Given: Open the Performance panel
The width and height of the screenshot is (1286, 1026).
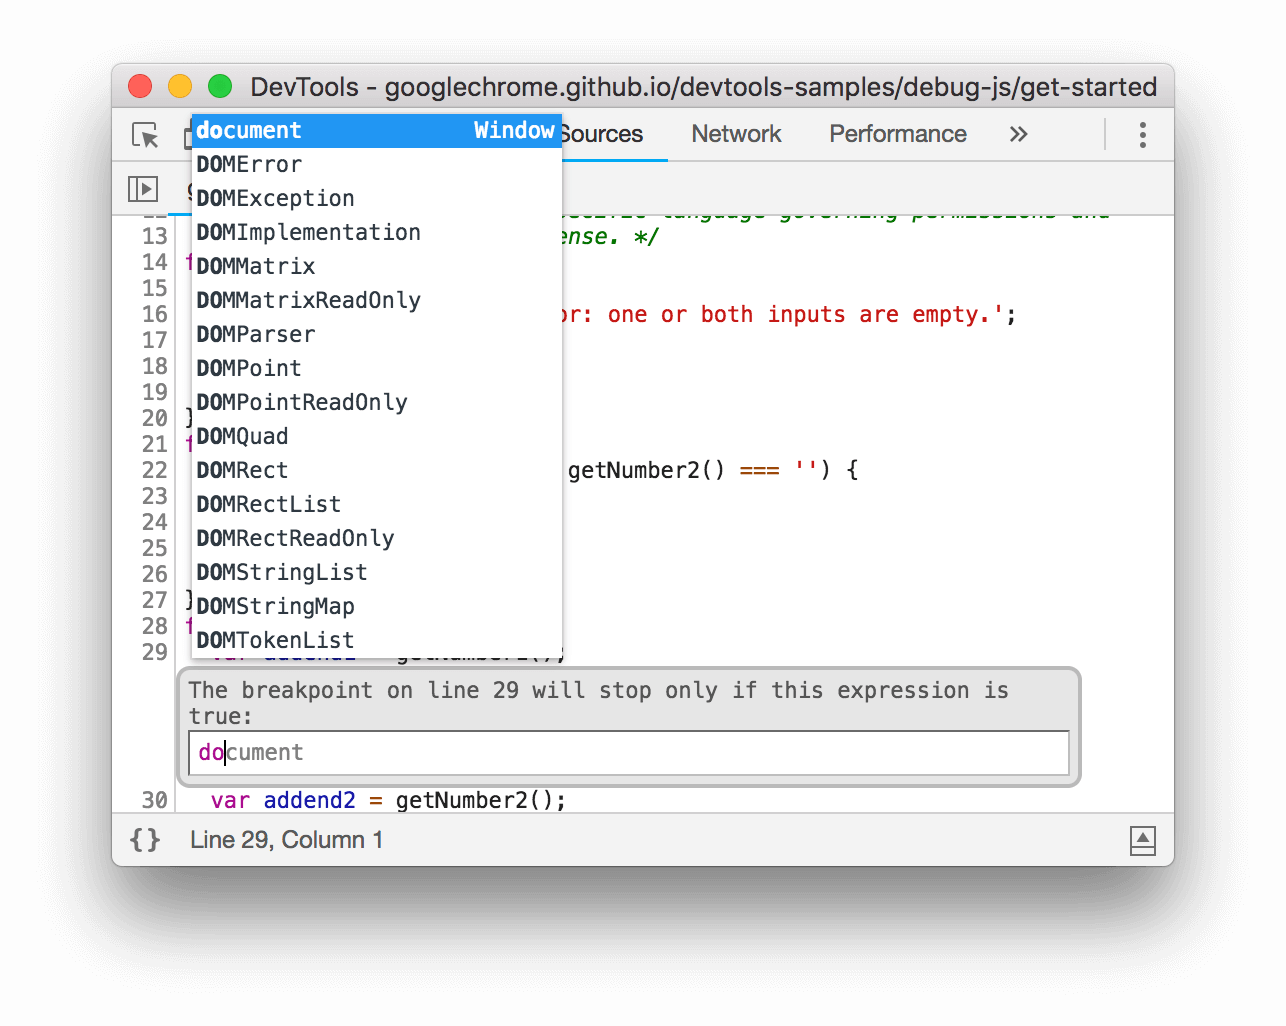Looking at the screenshot, I should click(x=897, y=134).
